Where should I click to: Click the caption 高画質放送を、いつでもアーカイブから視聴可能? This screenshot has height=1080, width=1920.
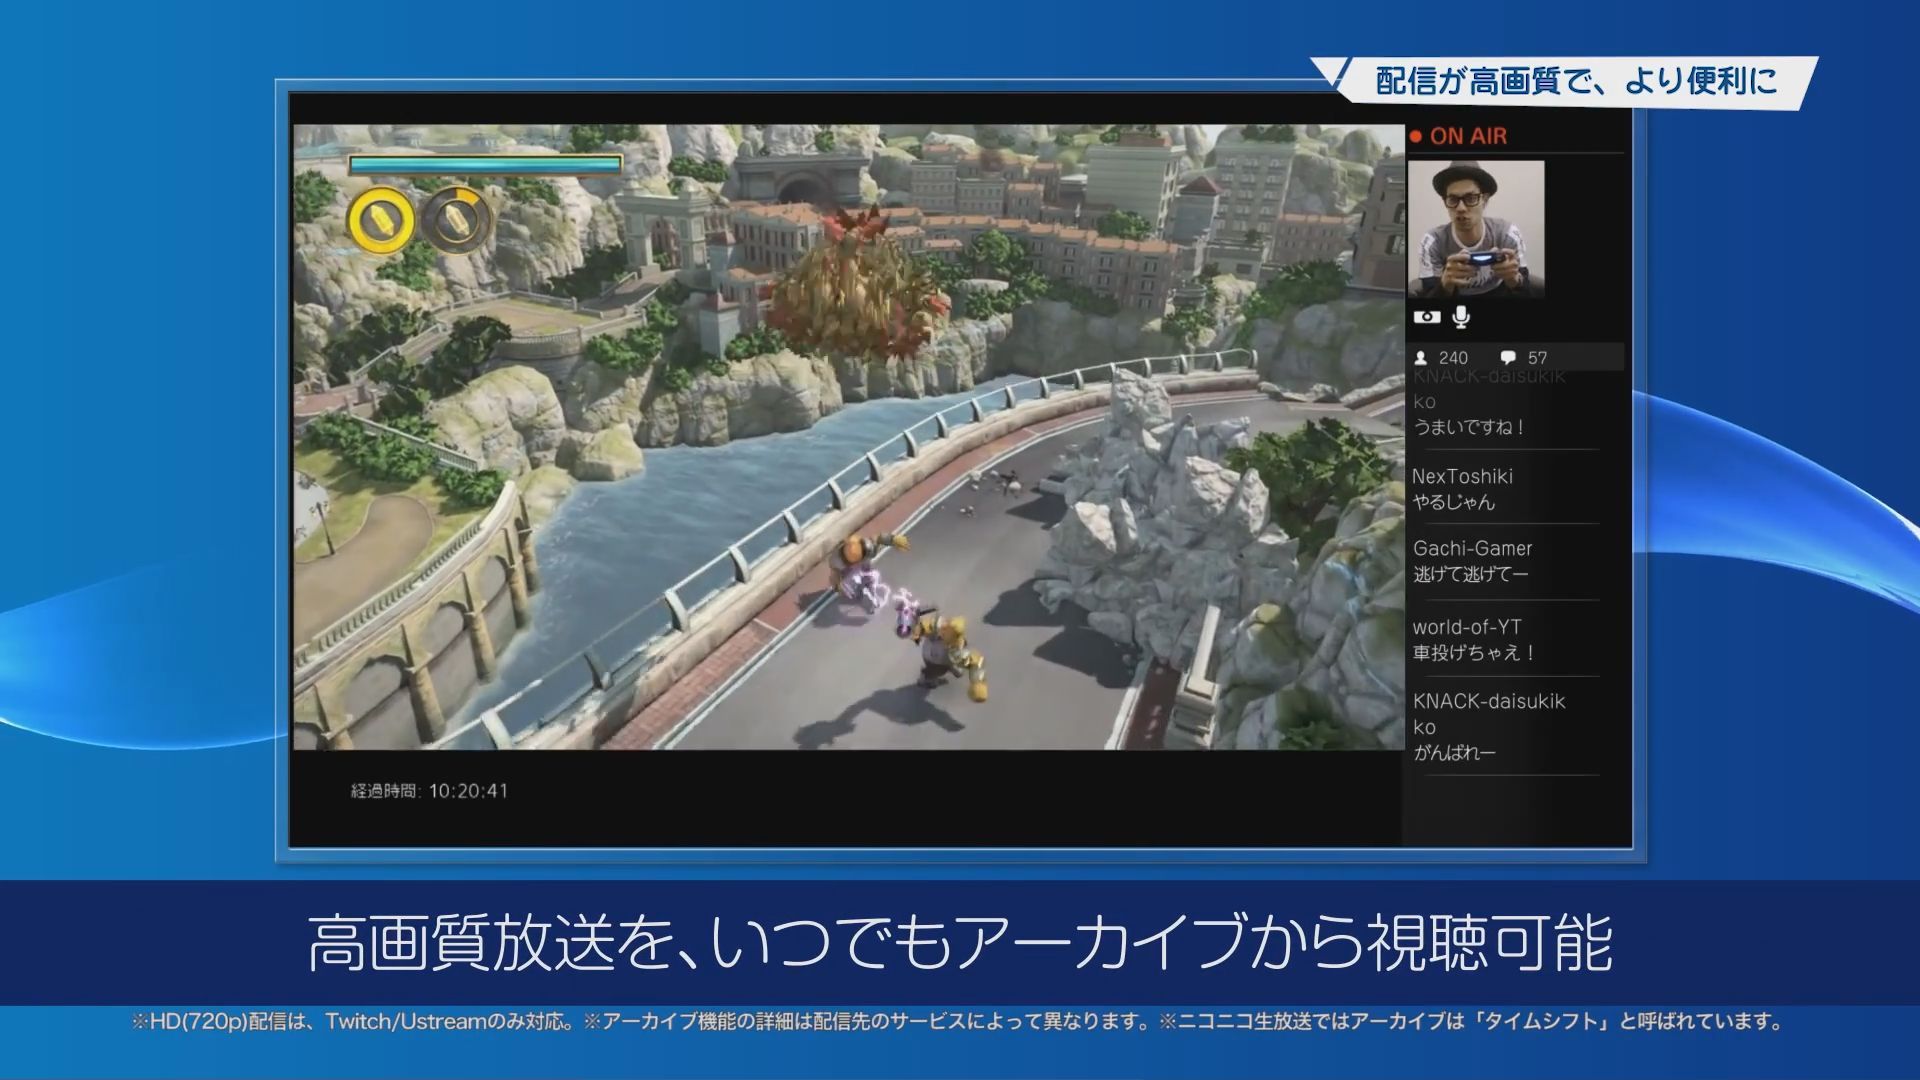960,942
